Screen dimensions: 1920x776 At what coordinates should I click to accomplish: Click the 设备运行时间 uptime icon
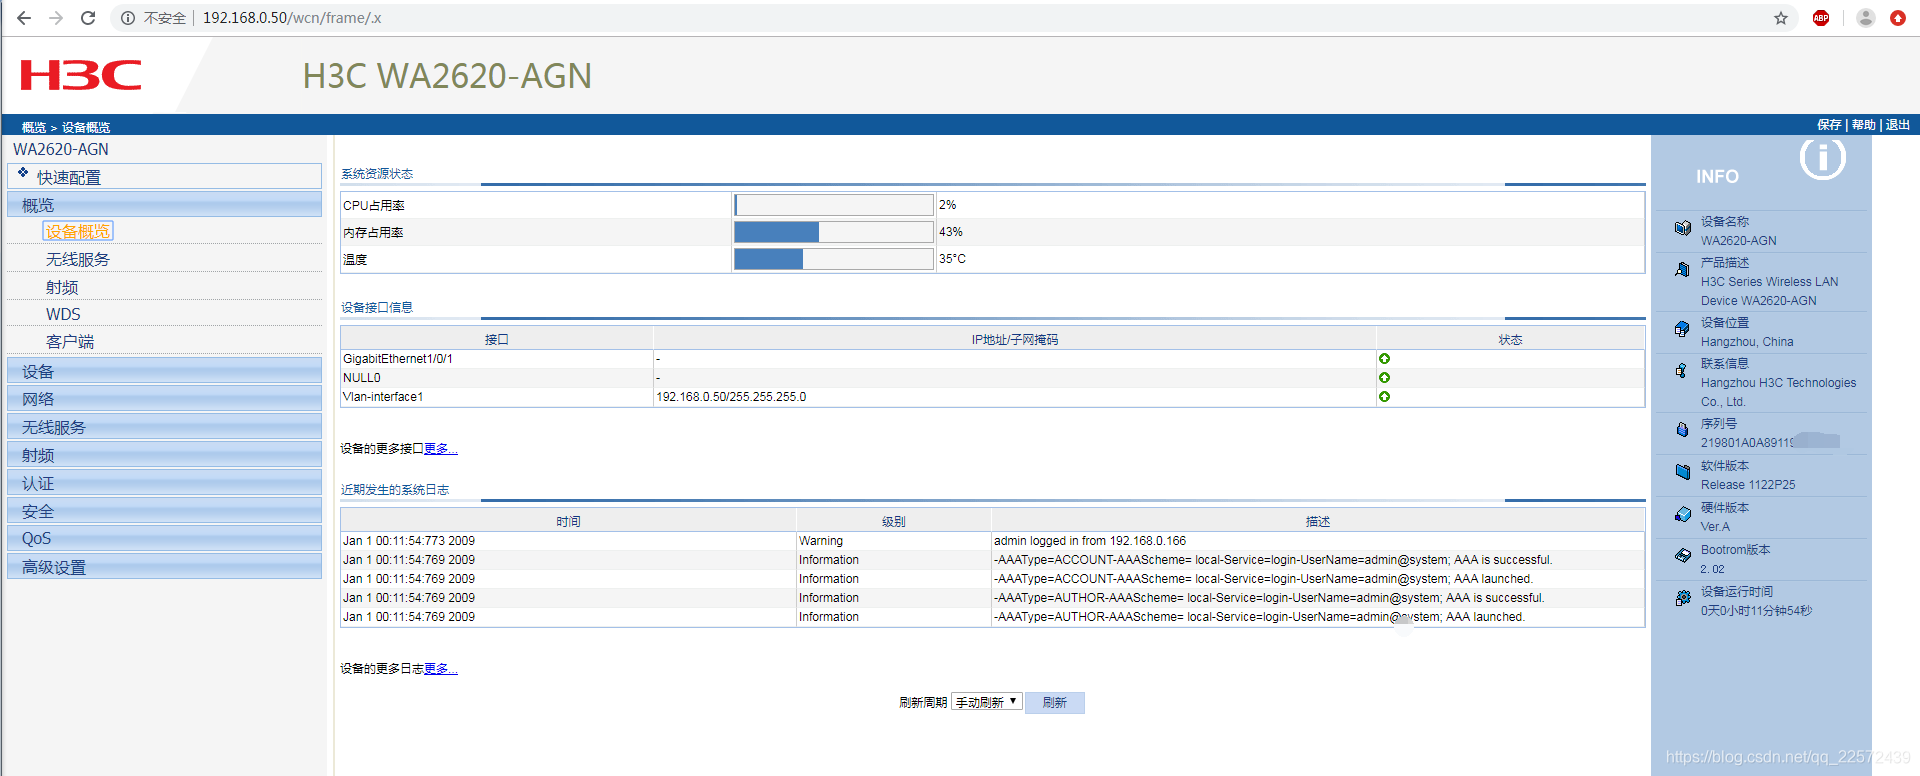coord(1683,598)
